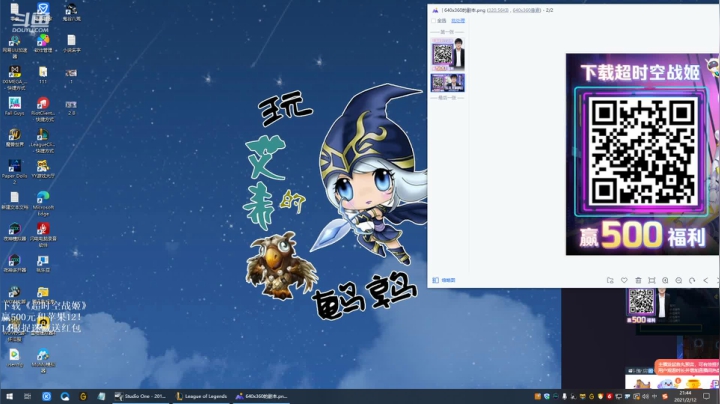Viewport: 720px width, 404px height.
Task: Open the new text document file icon
Action: pyautogui.click(x=14, y=200)
